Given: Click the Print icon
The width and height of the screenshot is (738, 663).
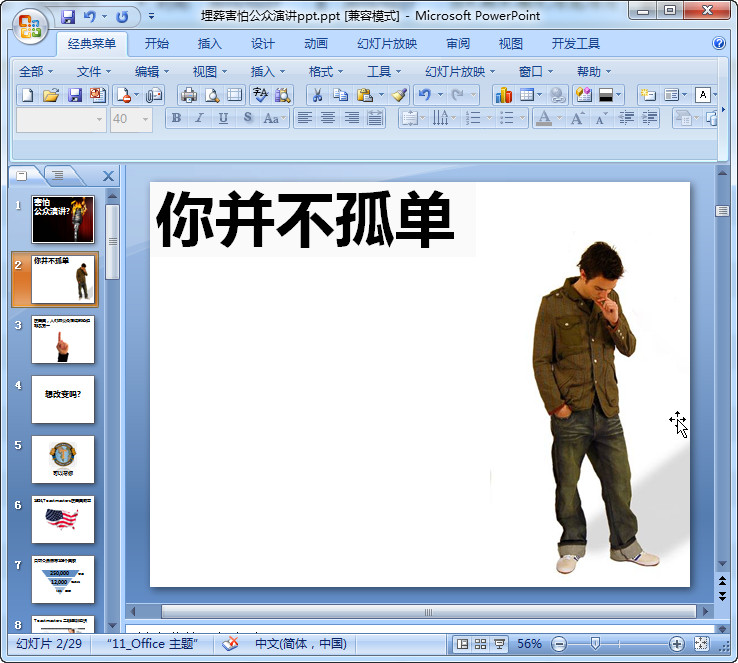Looking at the screenshot, I should [x=189, y=95].
